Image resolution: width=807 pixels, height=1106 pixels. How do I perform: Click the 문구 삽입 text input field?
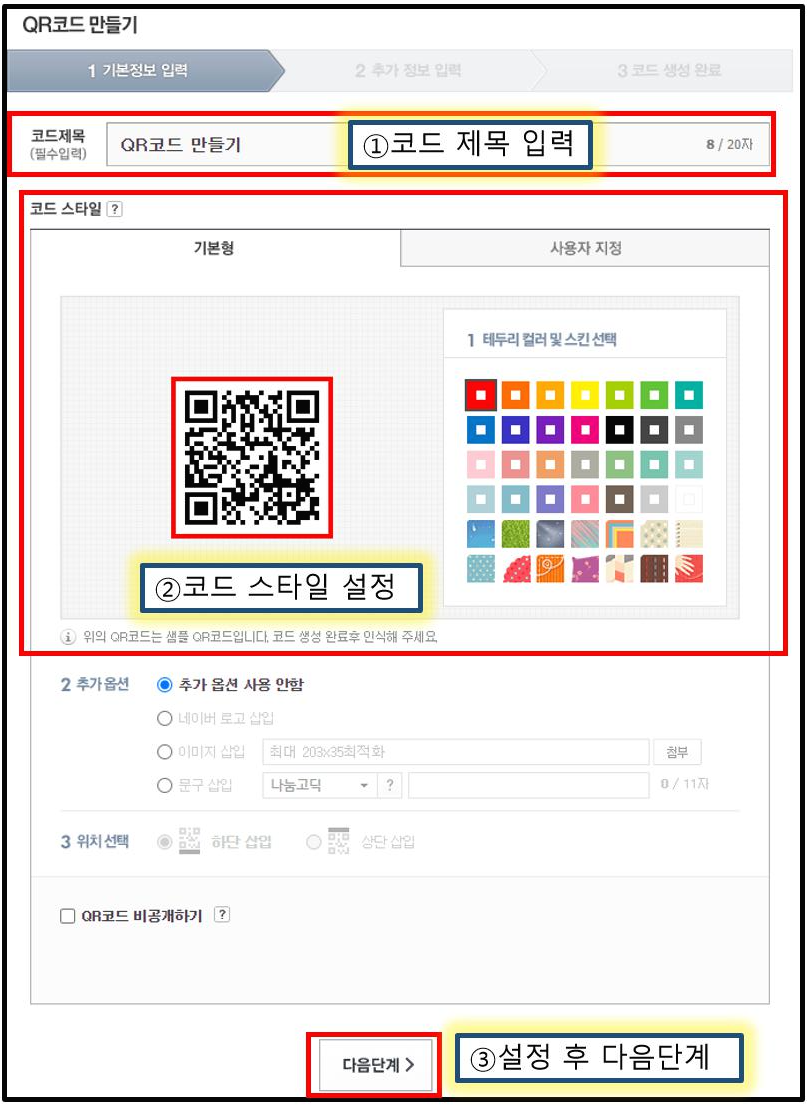(528, 785)
